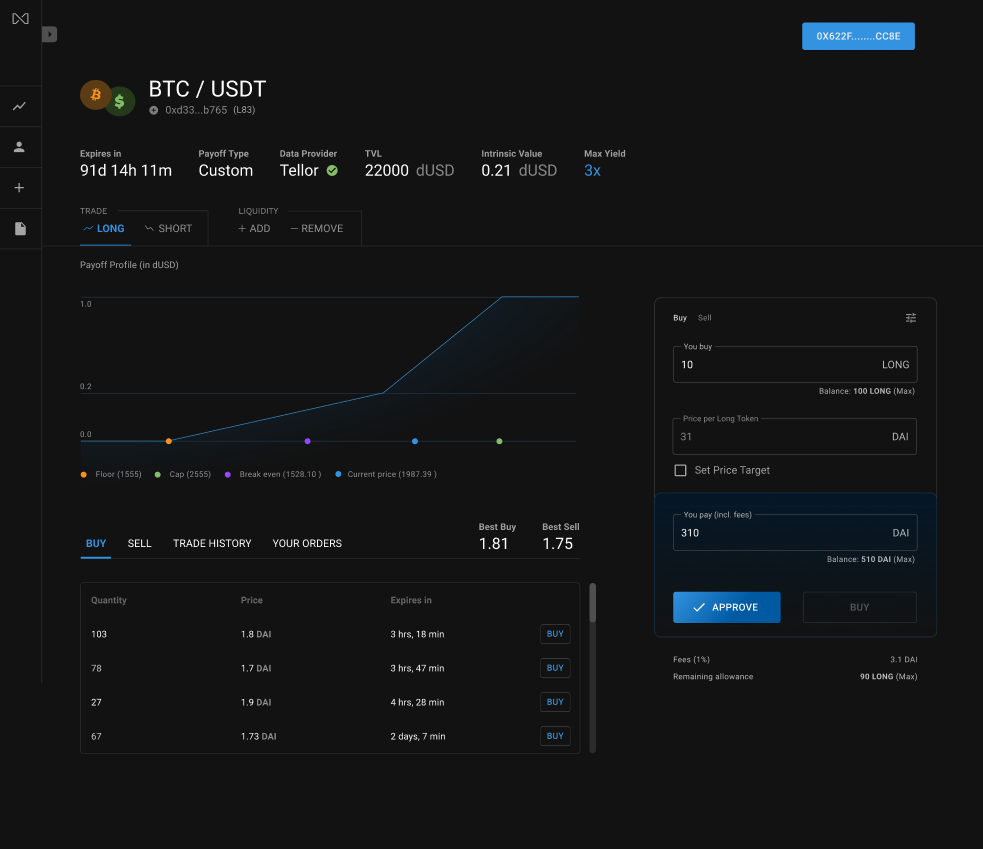Open the document icon in sidebar
983x849 pixels.
tap(19, 229)
